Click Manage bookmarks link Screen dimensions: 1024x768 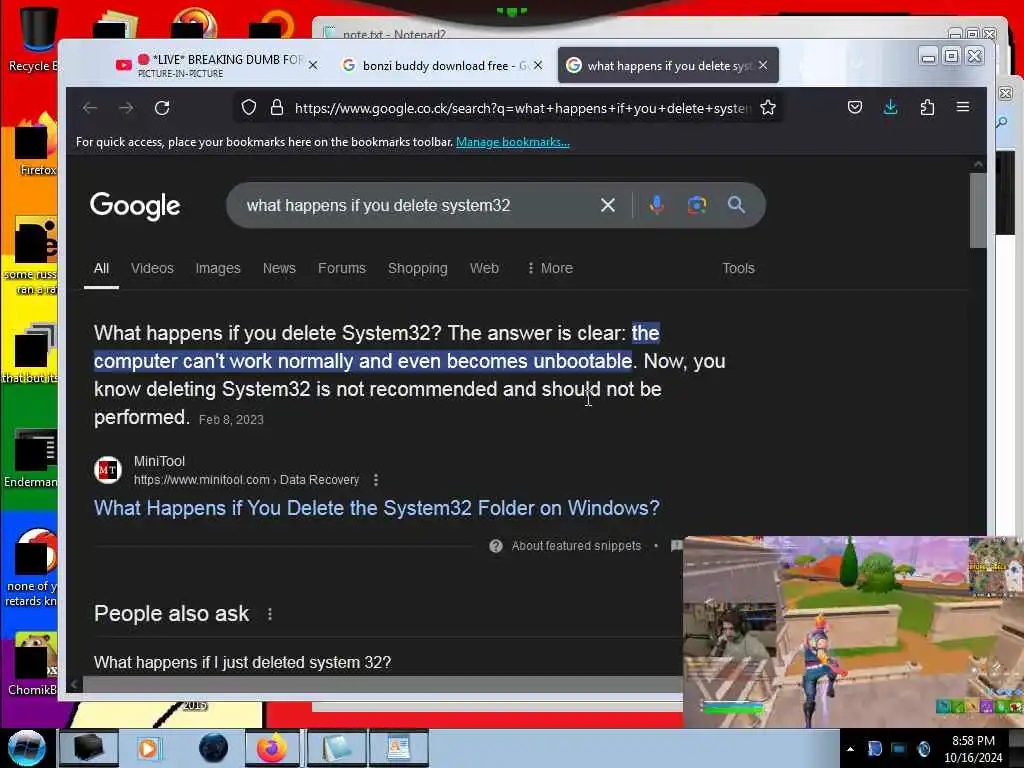[x=513, y=142]
